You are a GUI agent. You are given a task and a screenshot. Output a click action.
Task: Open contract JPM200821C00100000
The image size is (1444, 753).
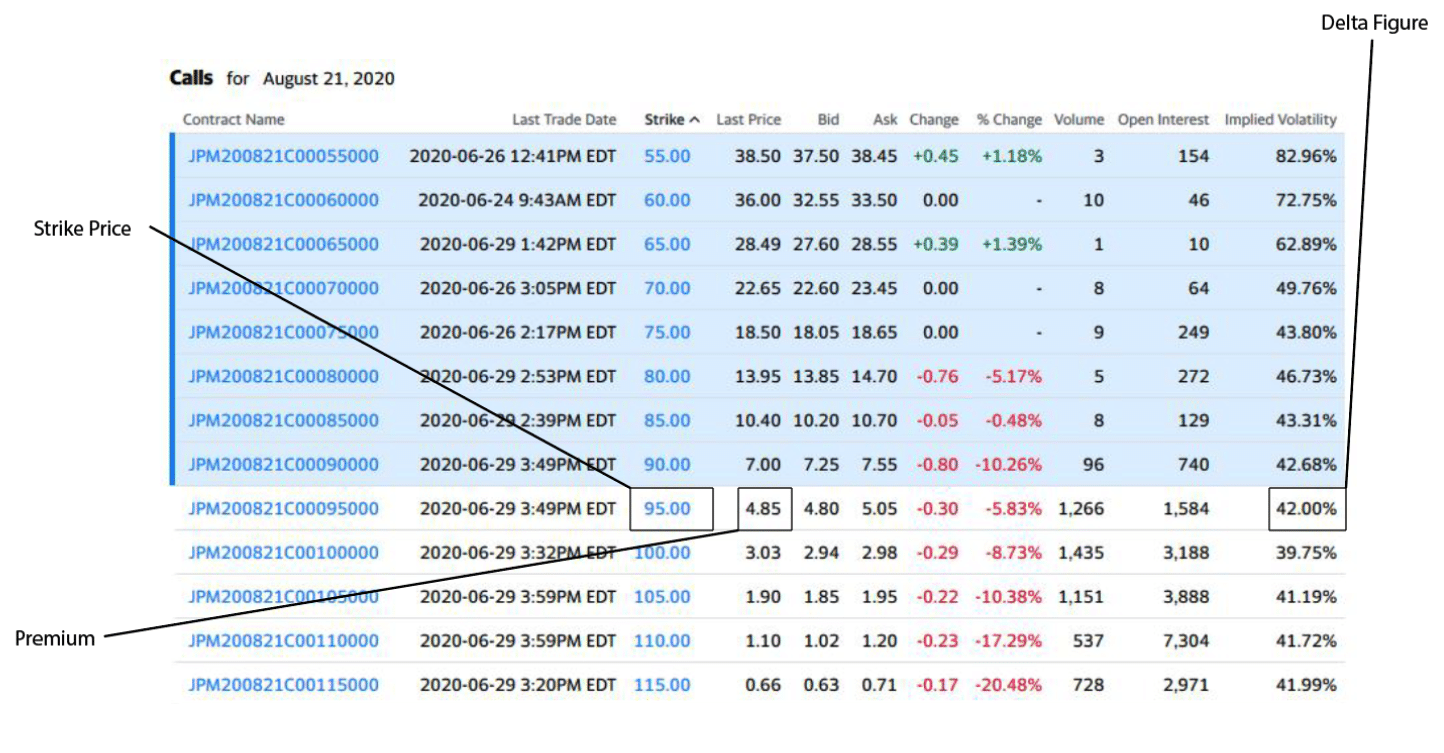(x=284, y=552)
